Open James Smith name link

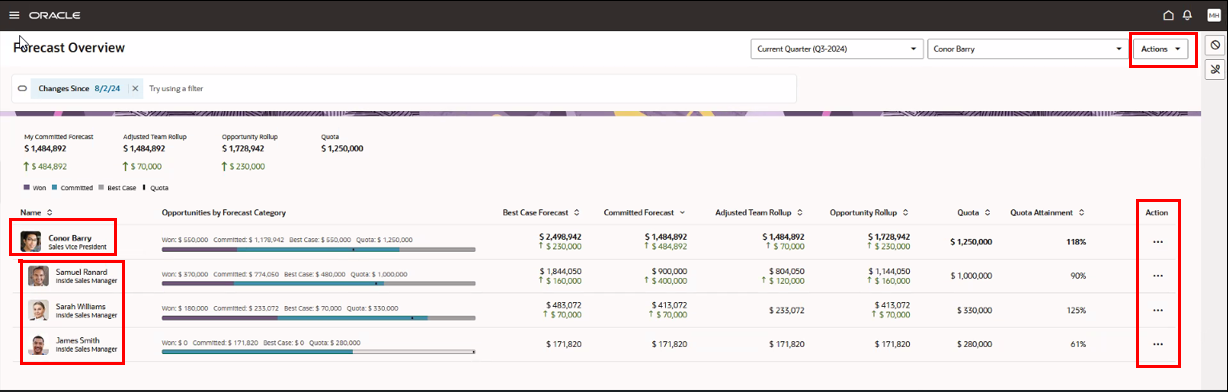77,340
